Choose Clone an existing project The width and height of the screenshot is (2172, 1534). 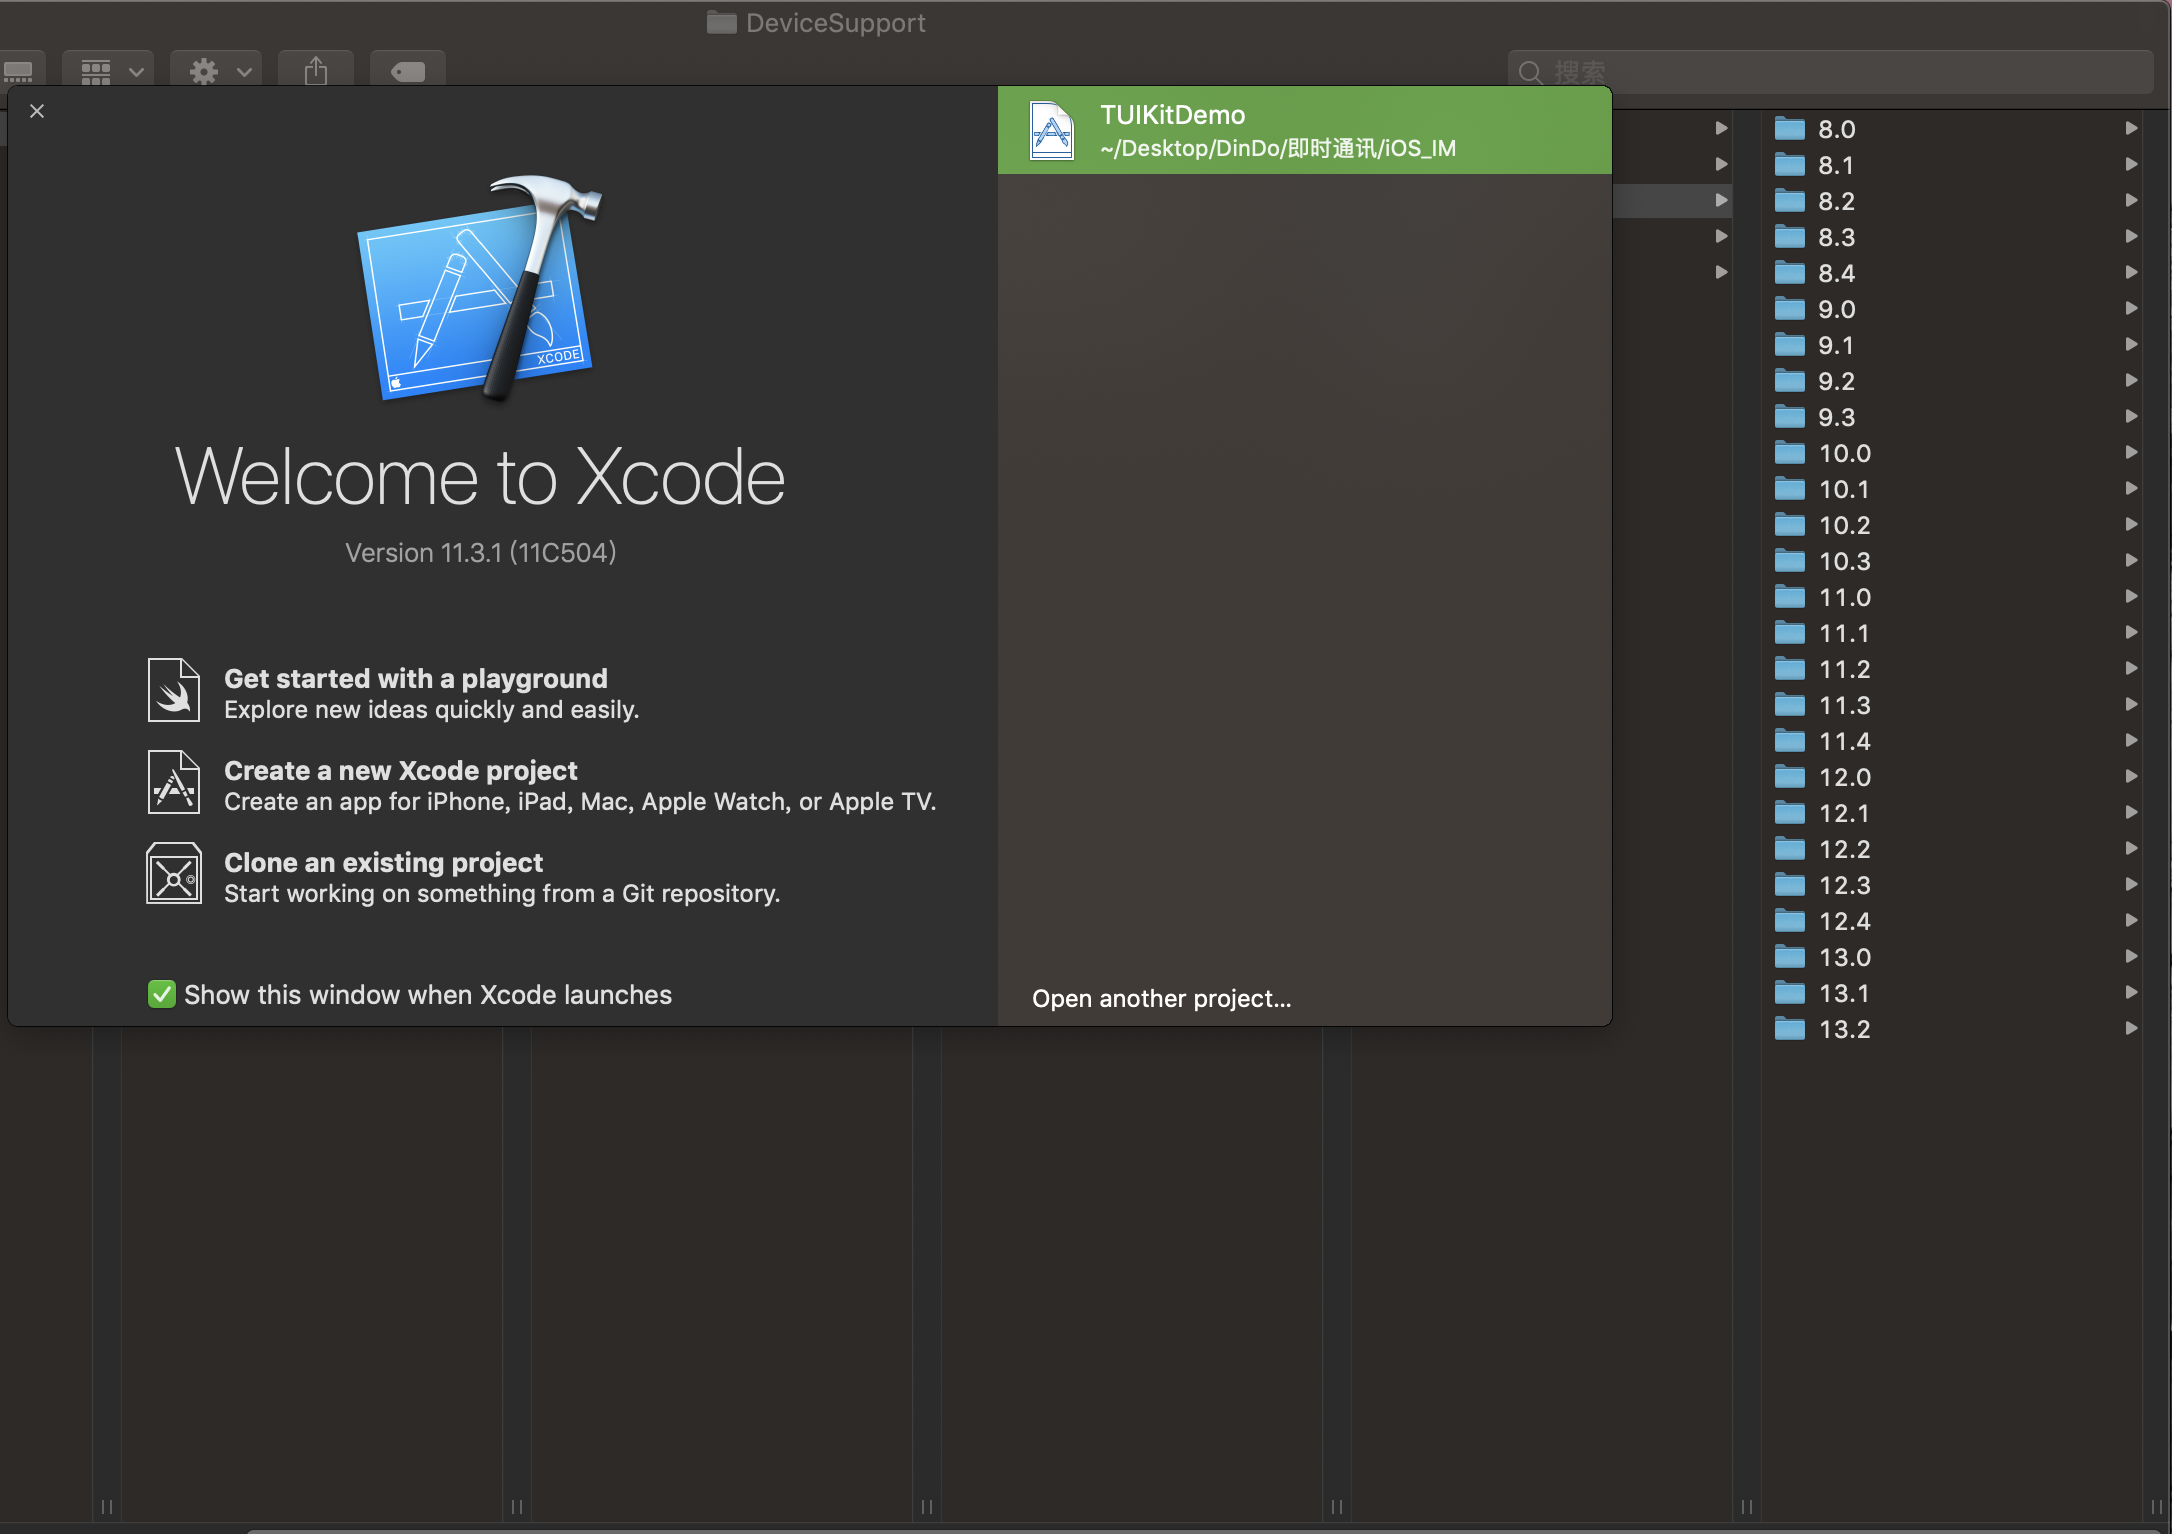pos(383,863)
